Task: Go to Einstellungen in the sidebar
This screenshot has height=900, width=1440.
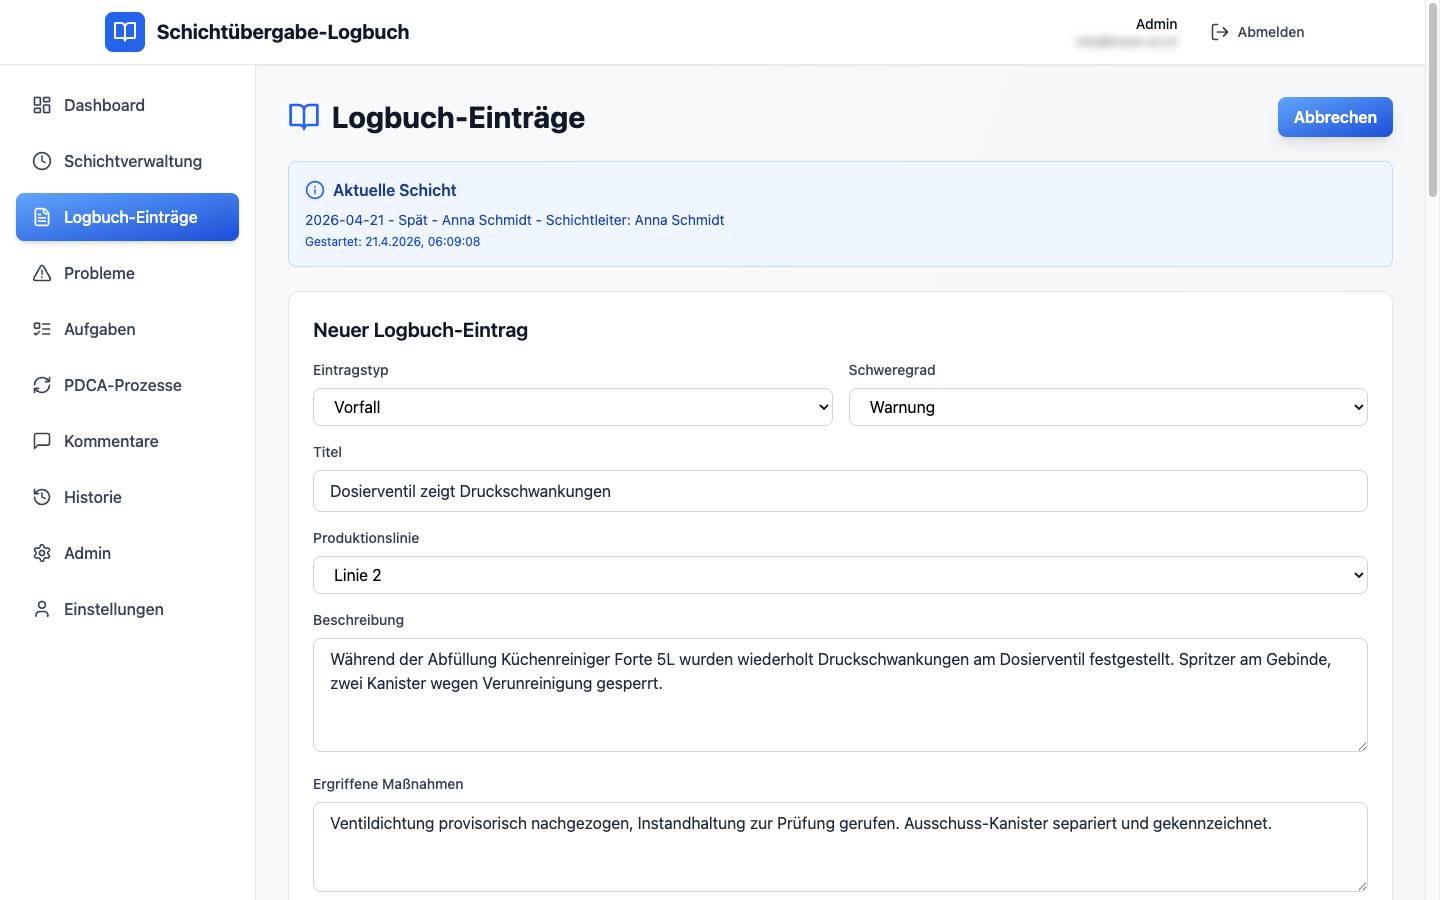Action: (x=113, y=609)
